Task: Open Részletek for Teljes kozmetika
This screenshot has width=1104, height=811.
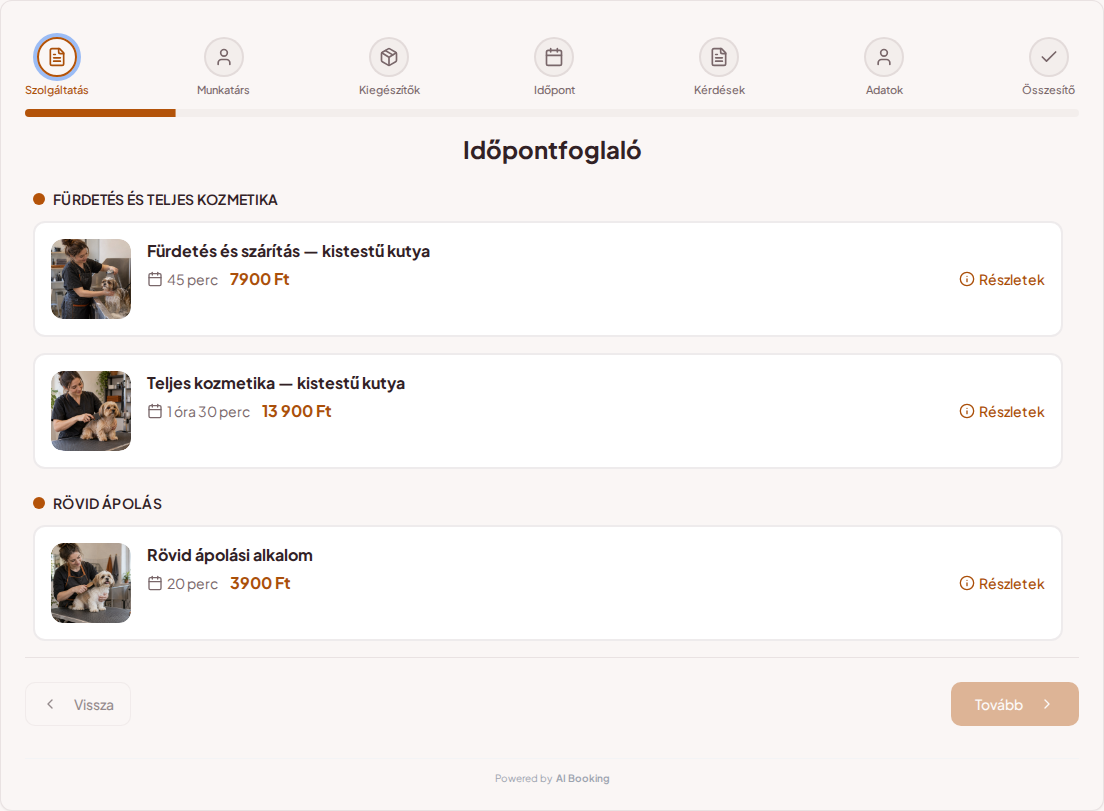Action: (x=1002, y=411)
